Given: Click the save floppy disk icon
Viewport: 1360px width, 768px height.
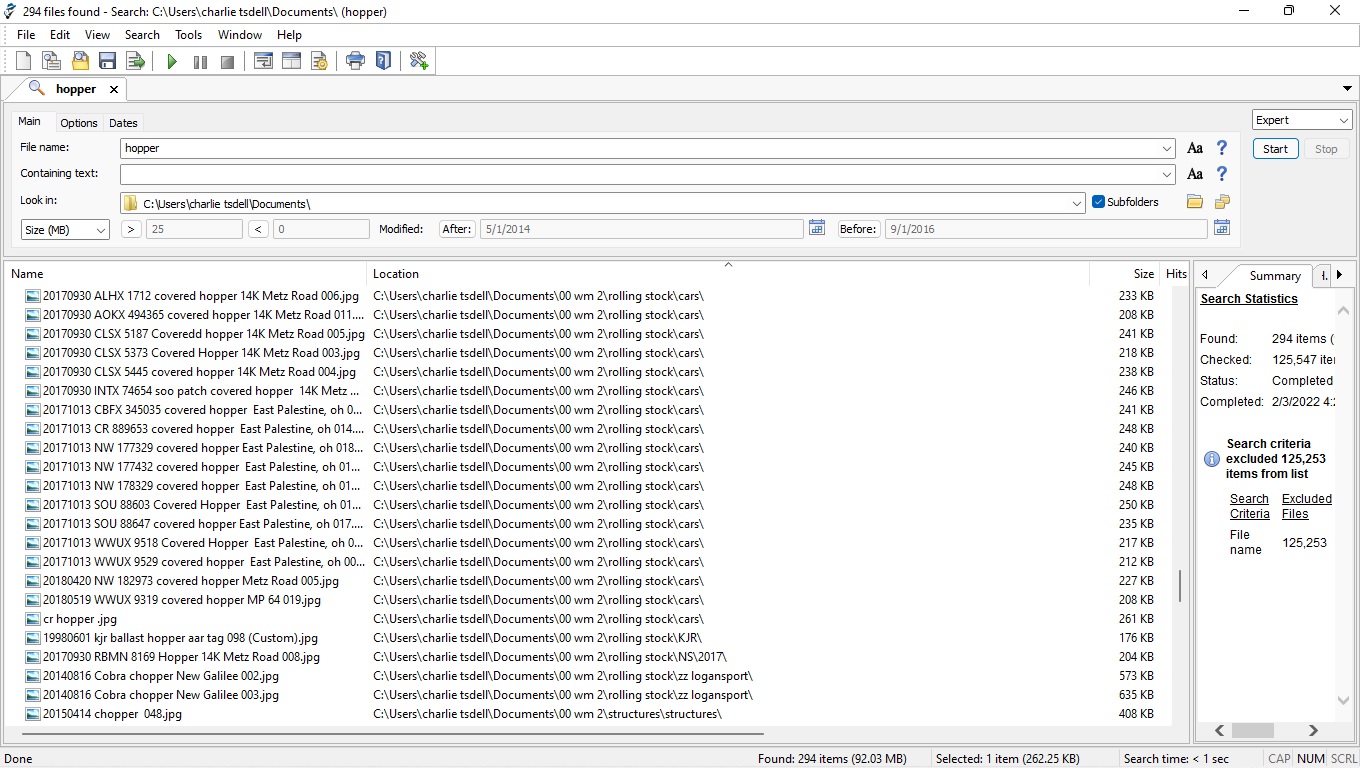Looking at the screenshot, I should point(107,62).
